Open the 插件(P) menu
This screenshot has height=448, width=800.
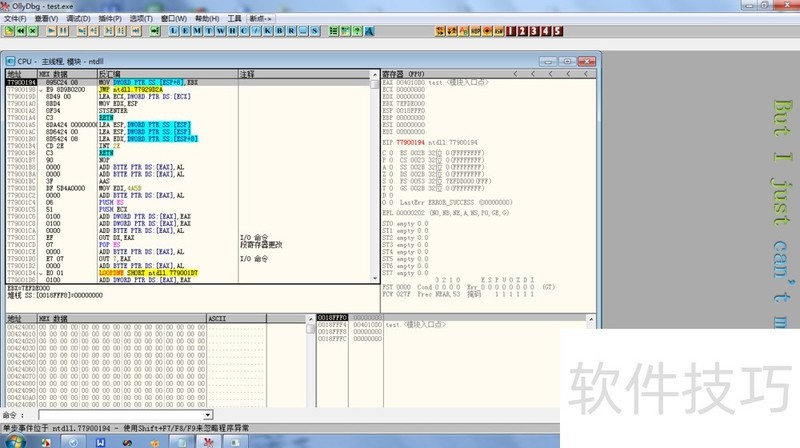point(110,18)
